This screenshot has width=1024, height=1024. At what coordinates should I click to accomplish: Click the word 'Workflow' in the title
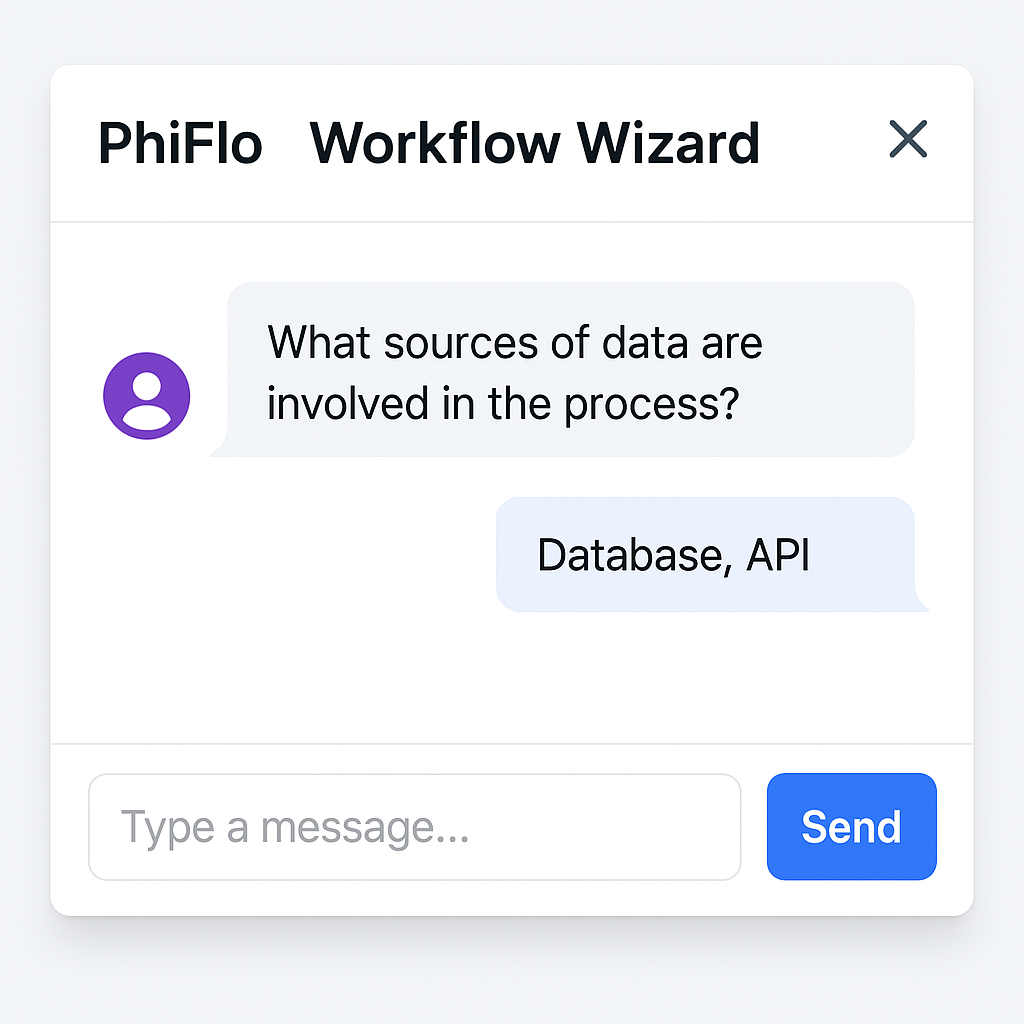click(x=433, y=143)
